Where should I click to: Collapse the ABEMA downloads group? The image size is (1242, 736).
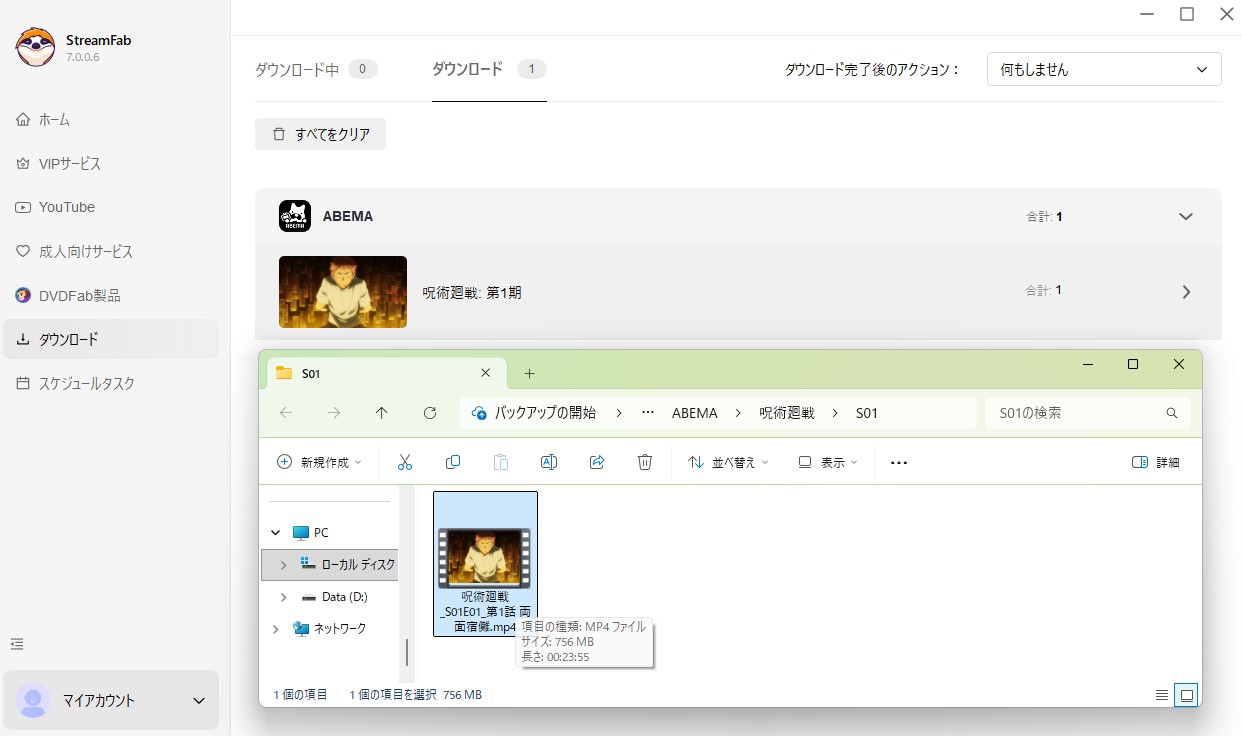pyautogui.click(x=1185, y=215)
